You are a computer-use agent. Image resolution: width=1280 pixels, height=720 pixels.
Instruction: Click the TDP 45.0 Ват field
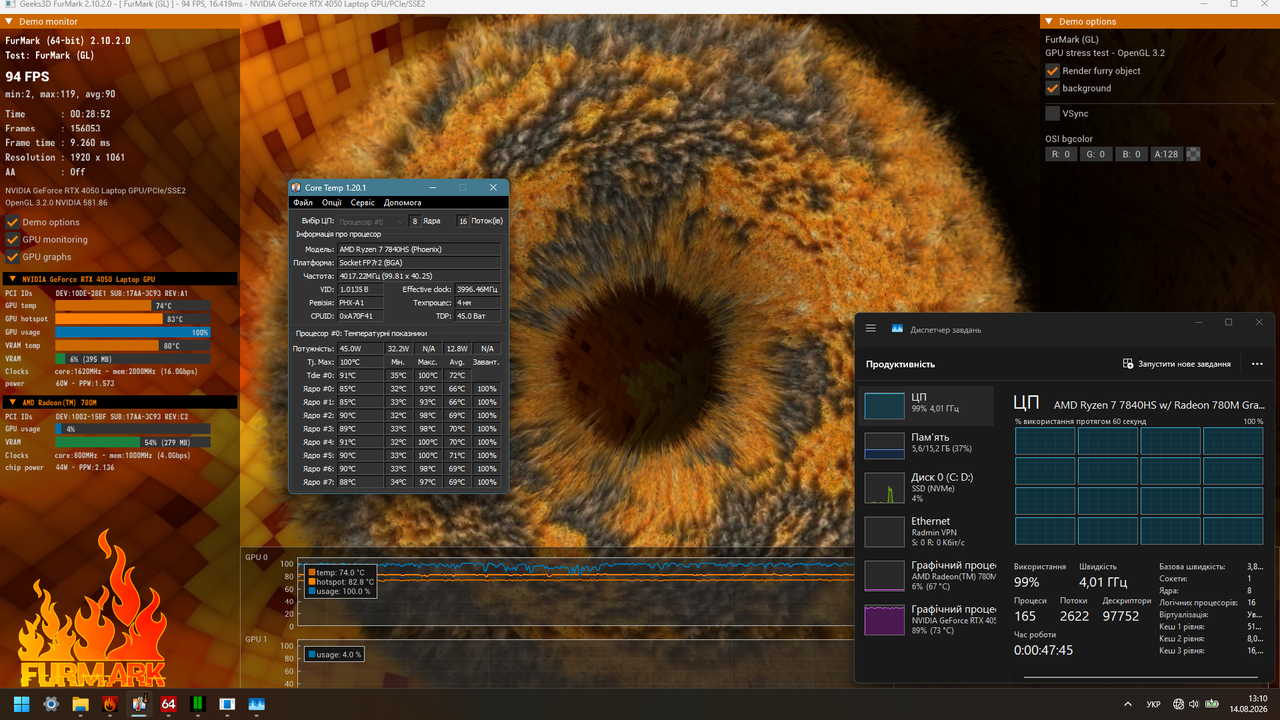(x=478, y=316)
